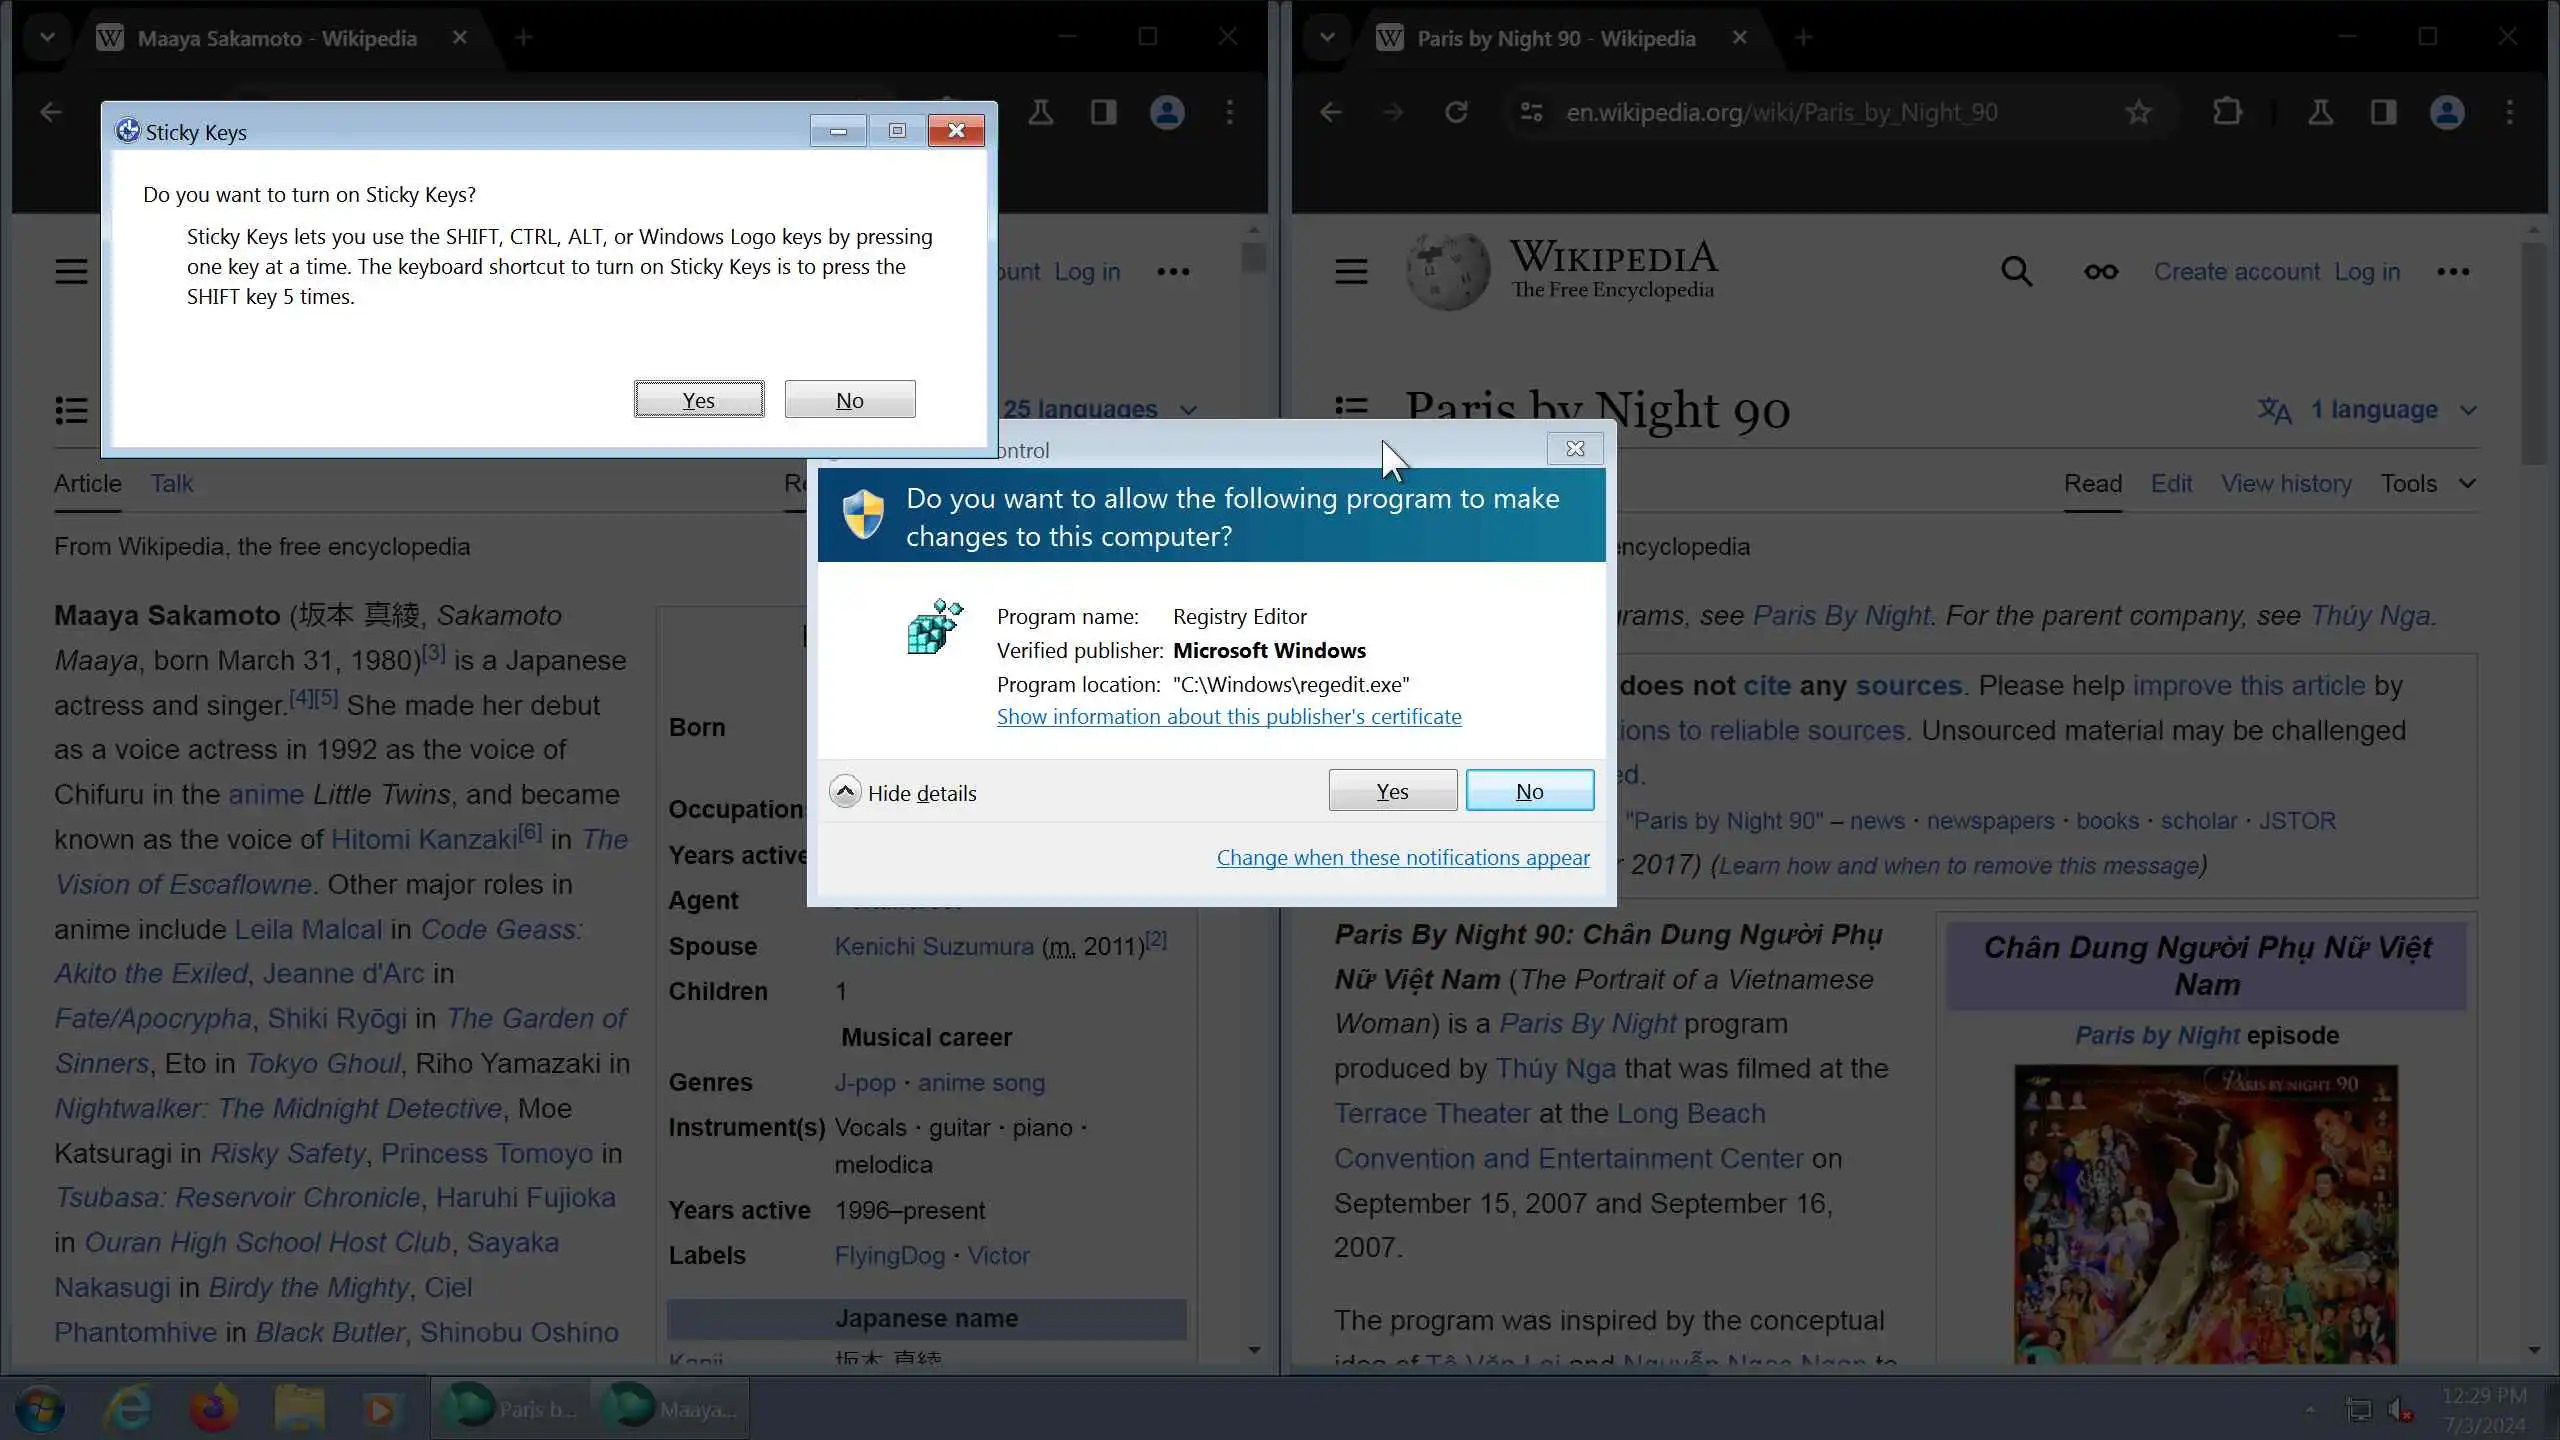The image size is (2560, 1440).
Task: Open the browser extensions puzzle icon
Action: click(x=2227, y=112)
